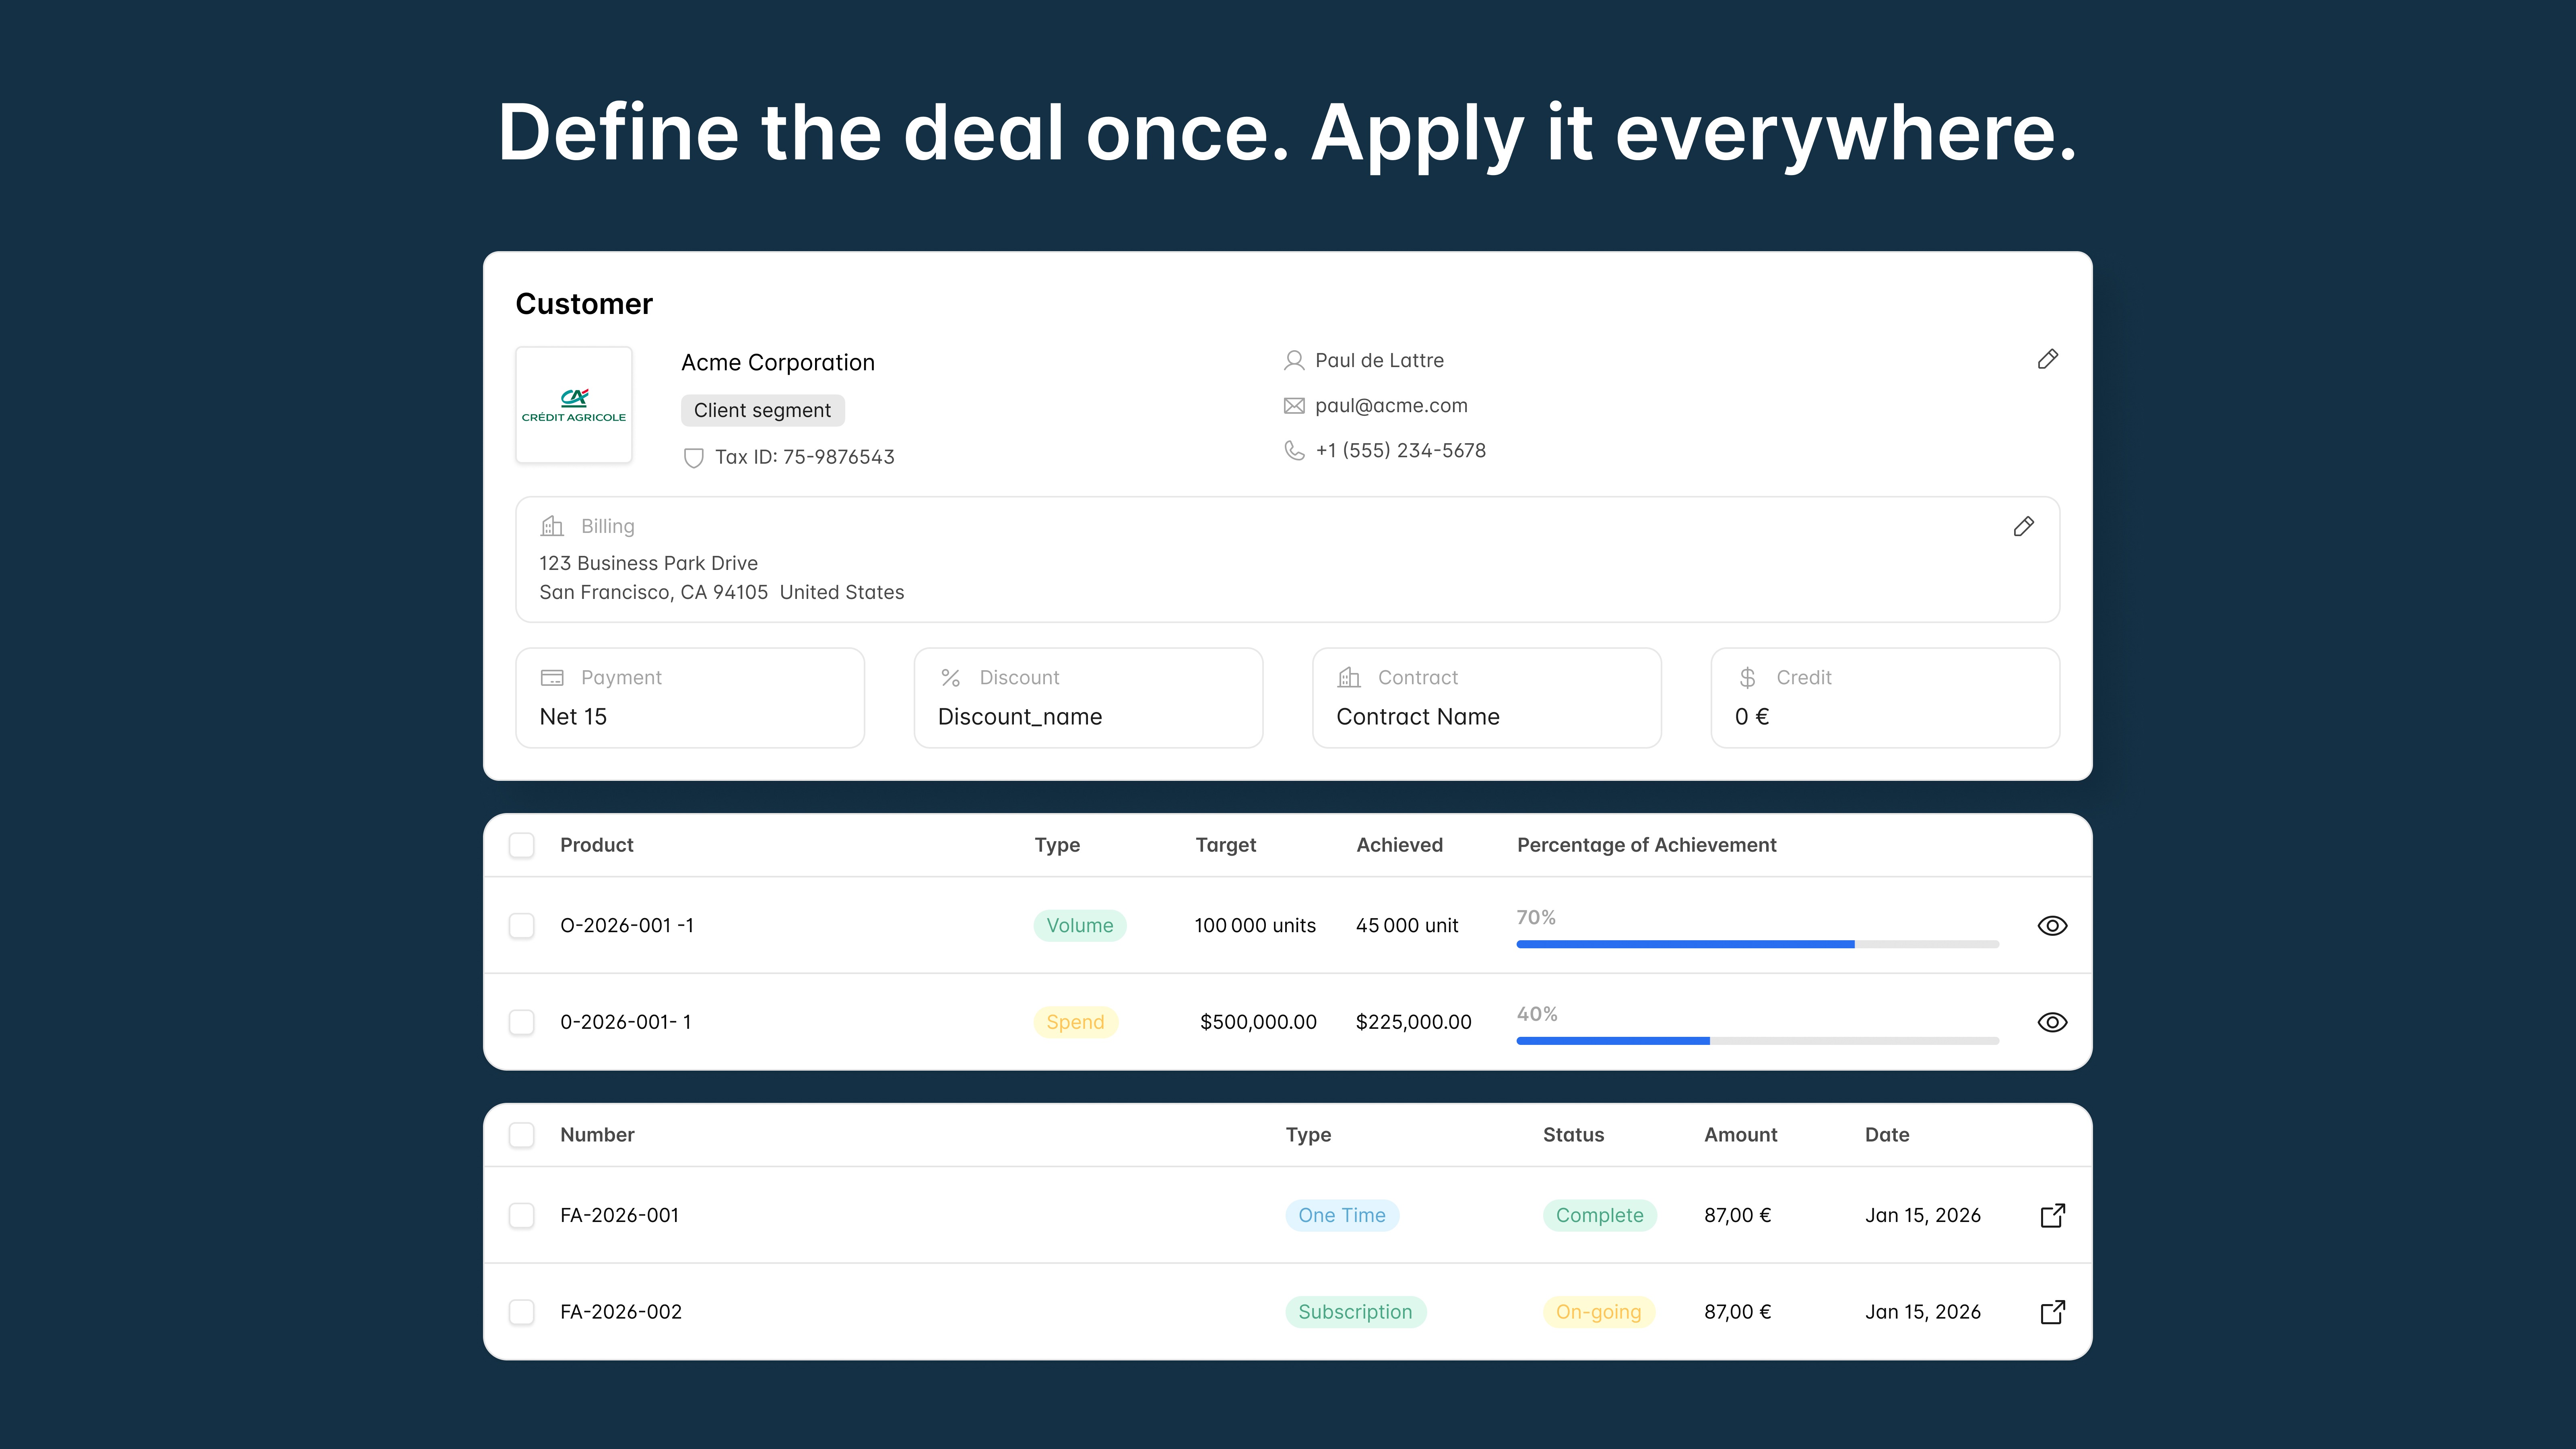Select the Client segment tag
The image size is (2576, 1449).
pos(762,410)
